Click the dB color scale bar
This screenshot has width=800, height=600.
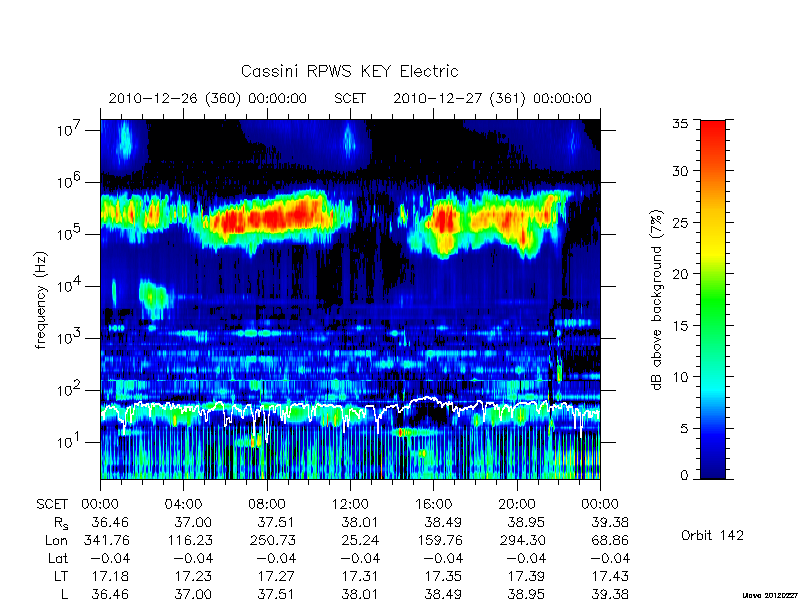click(713, 299)
